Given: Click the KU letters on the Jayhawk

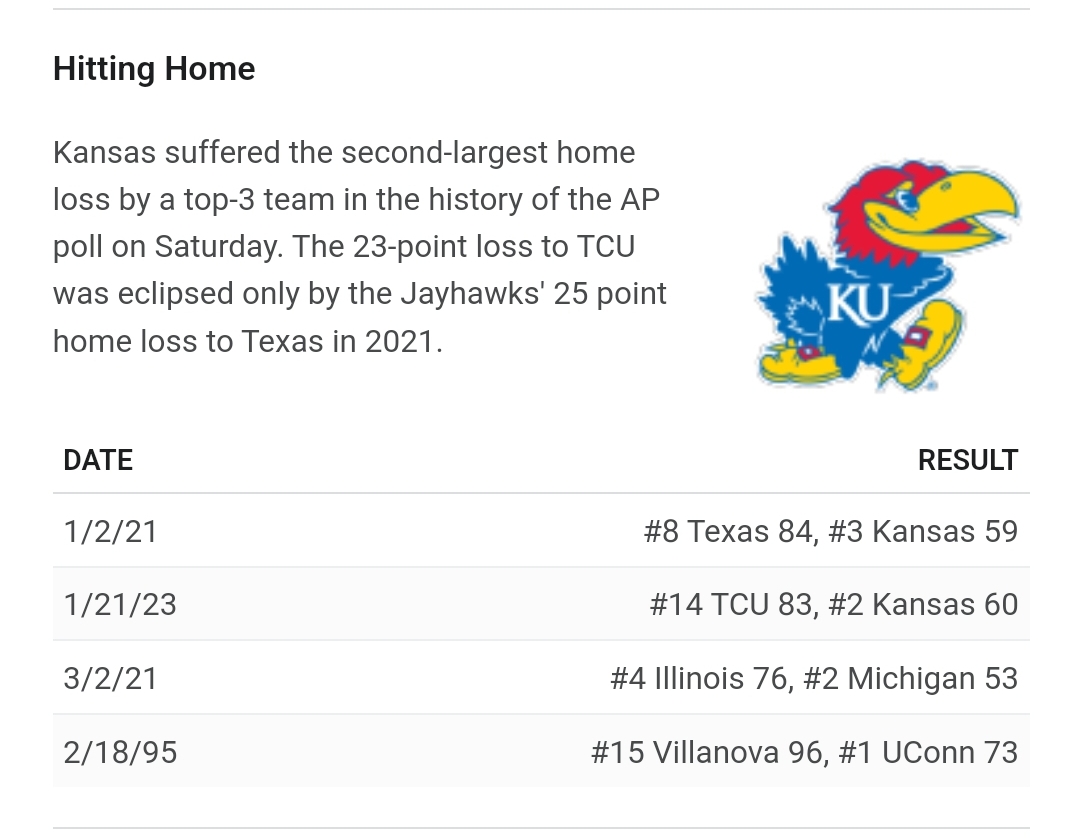Looking at the screenshot, I should pyautogui.click(x=852, y=302).
